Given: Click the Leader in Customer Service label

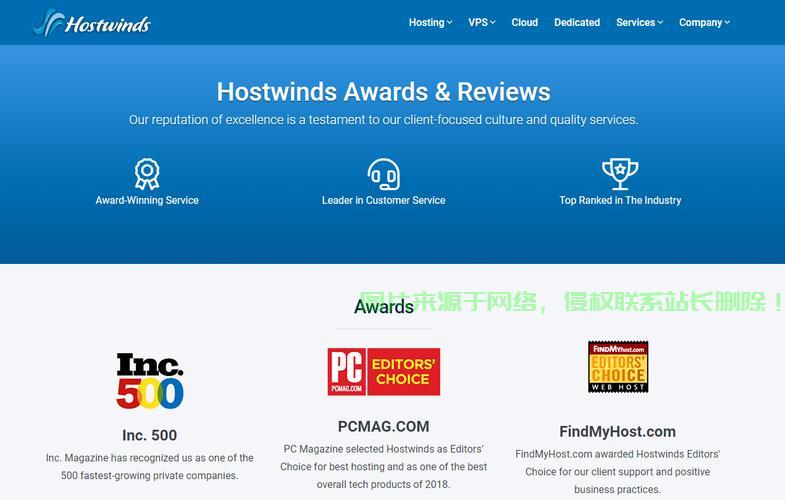Looking at the screenshot, I should [383, 200].
